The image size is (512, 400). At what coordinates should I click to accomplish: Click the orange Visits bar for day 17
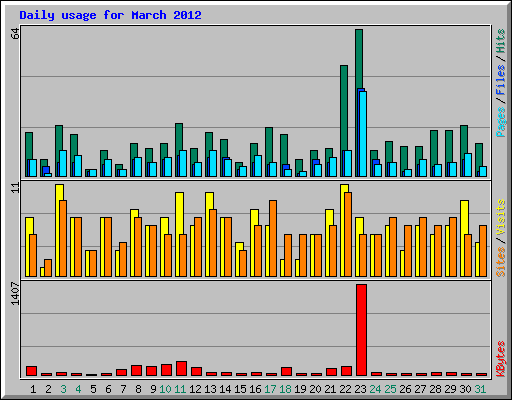tap(273, 238)
